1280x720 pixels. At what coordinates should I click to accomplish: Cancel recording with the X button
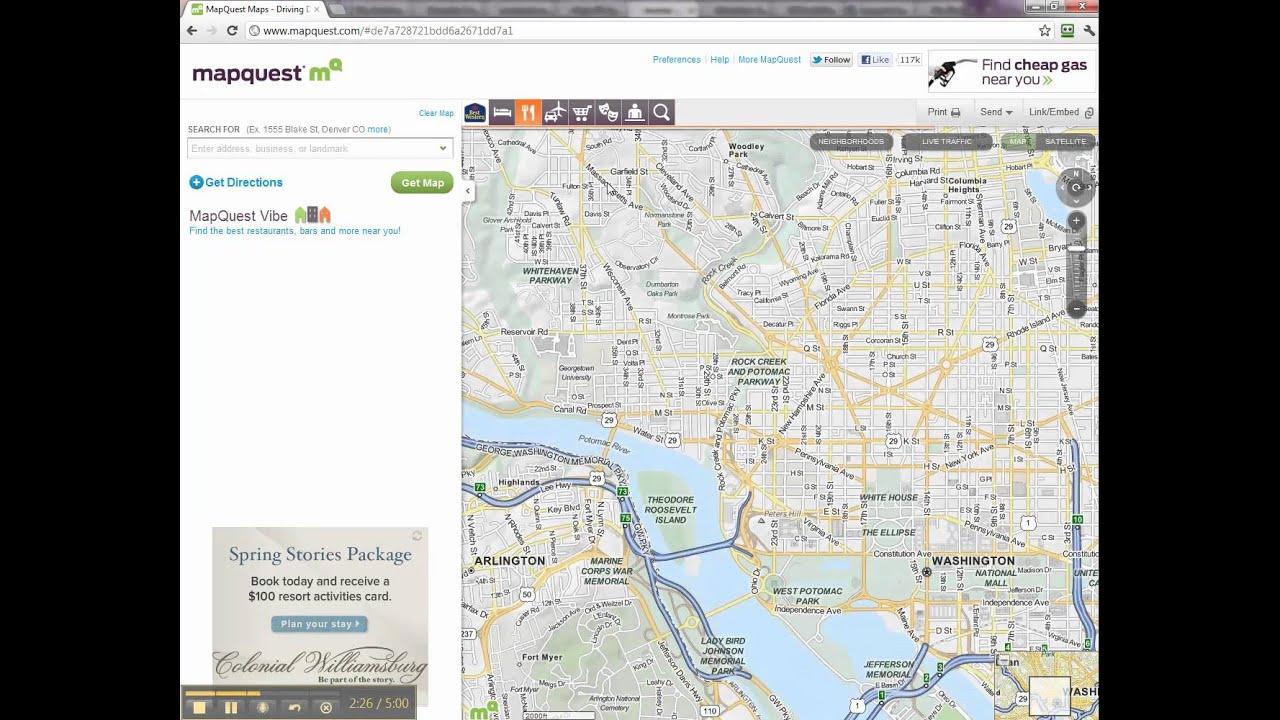(325, 707)
